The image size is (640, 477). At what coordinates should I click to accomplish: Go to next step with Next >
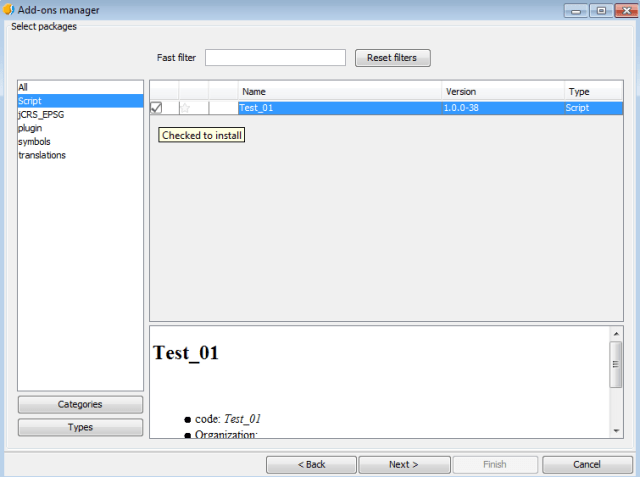404,465
